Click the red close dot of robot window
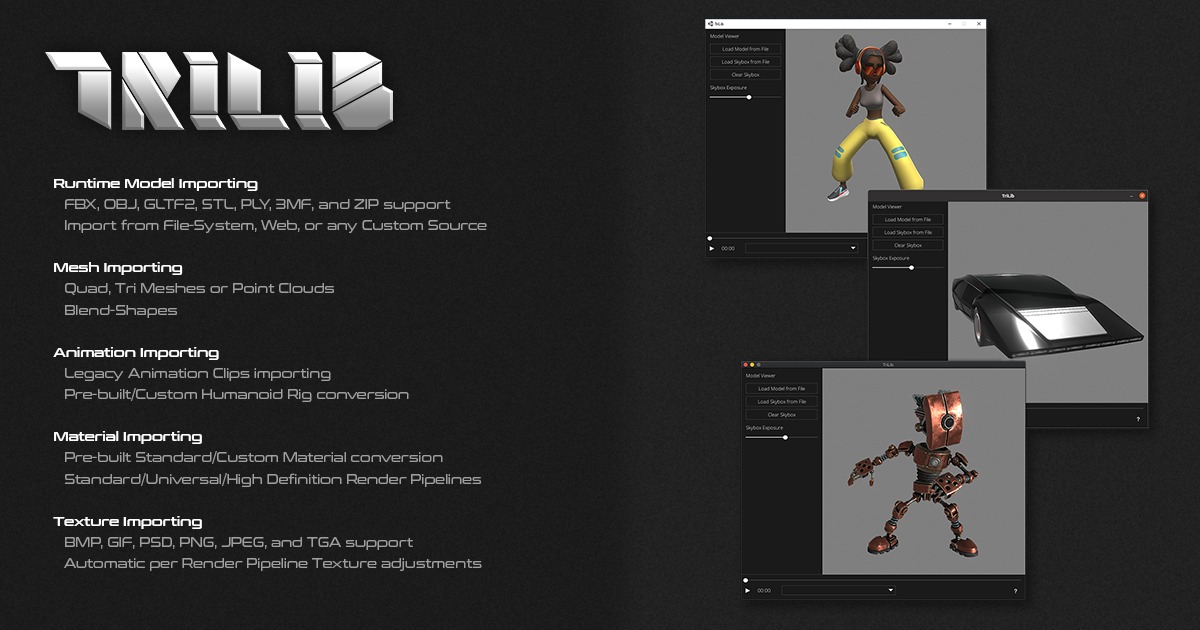The image size is (1200, 630). [x=746, y=365]
